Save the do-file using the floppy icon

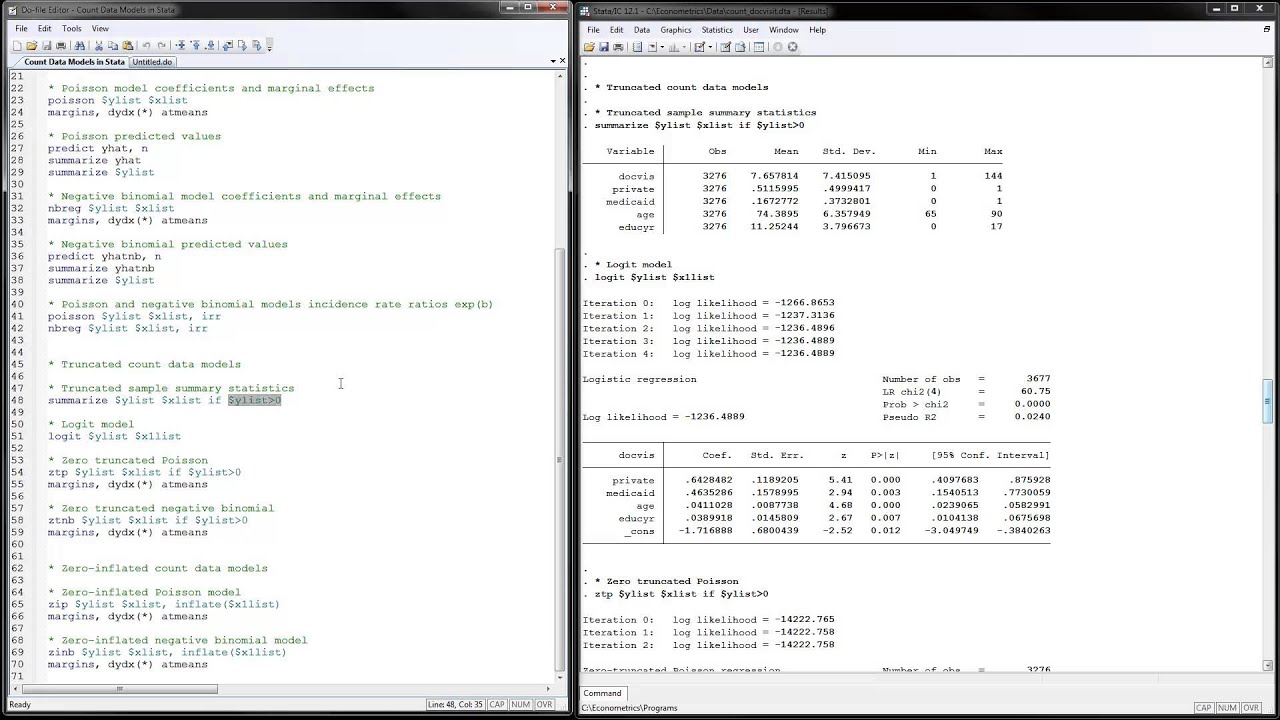(47, 45)
